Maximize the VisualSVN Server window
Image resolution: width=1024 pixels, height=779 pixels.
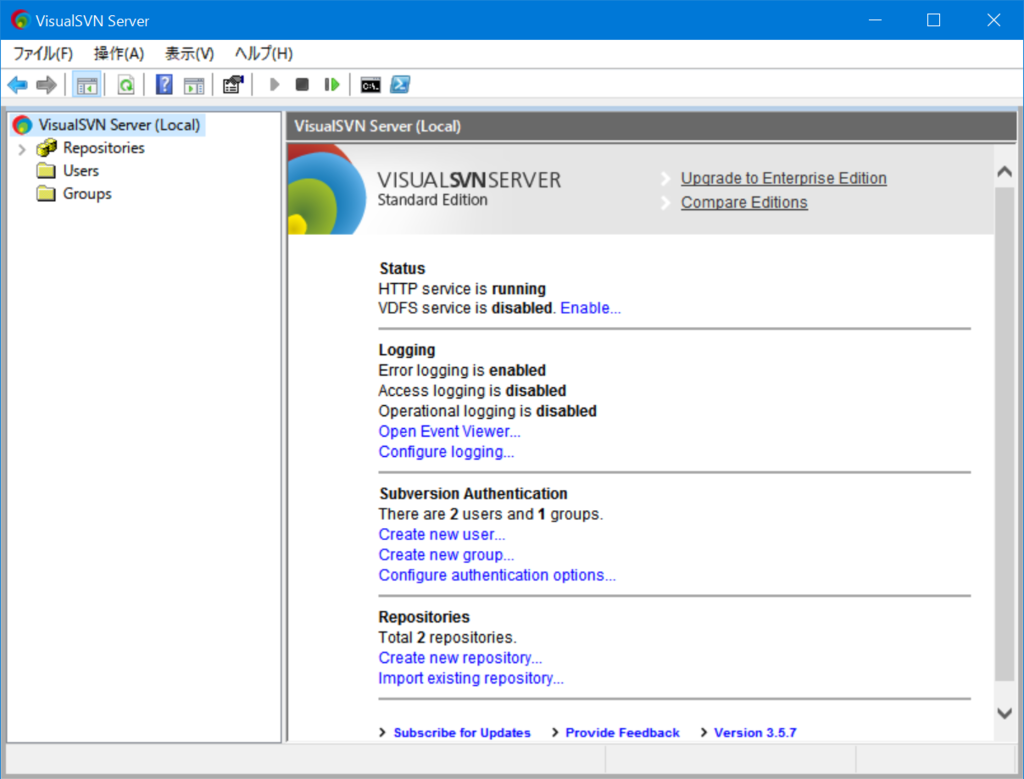point(934,20)
